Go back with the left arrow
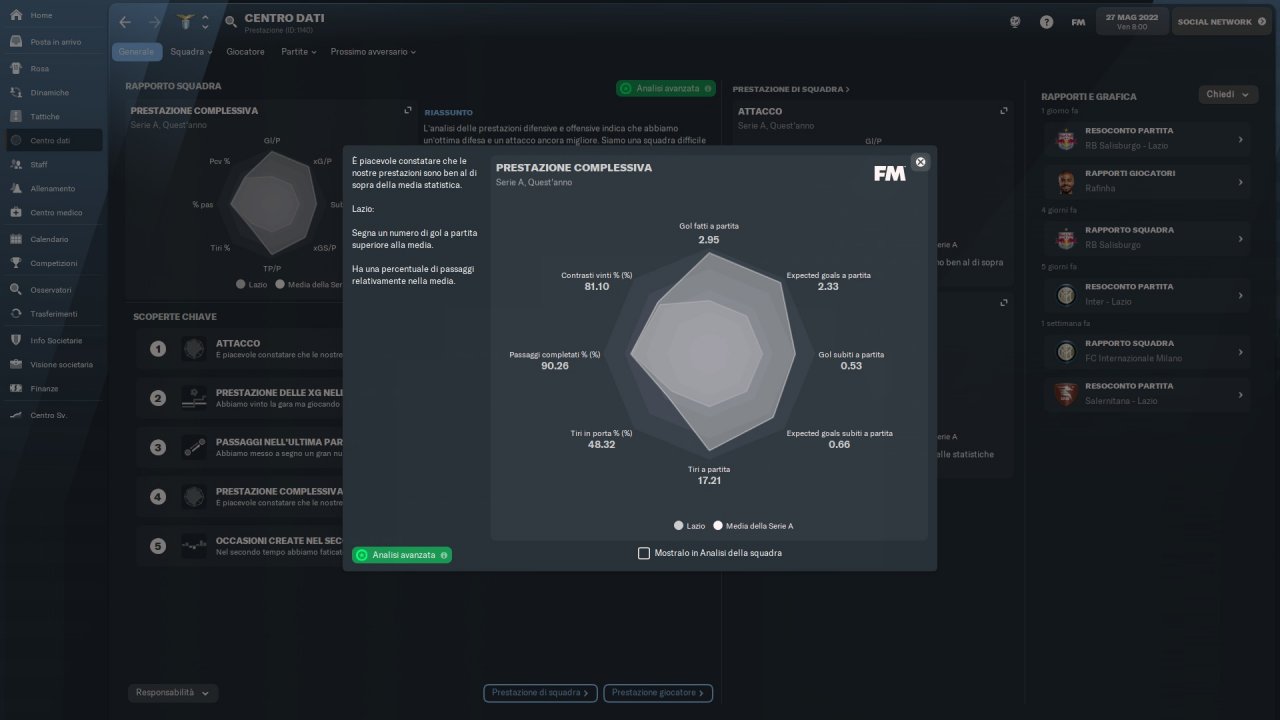The image size is (1280, 720). (125, 22)
